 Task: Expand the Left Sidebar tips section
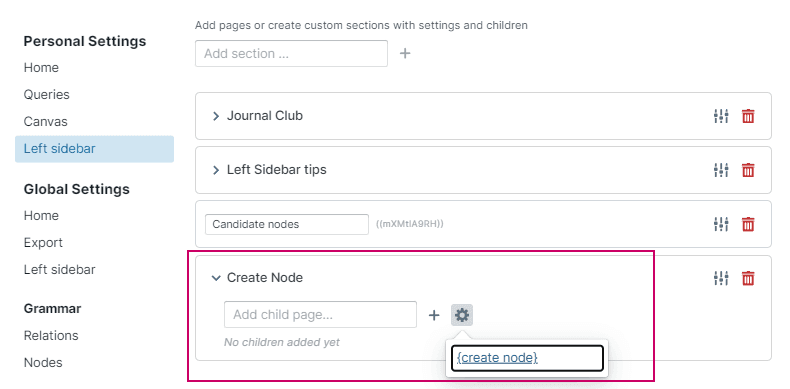point(216,170)
